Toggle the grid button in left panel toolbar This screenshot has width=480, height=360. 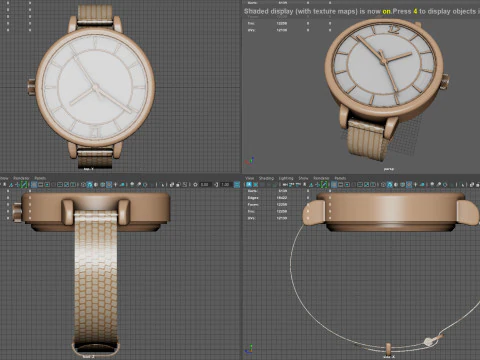[34, 184]
